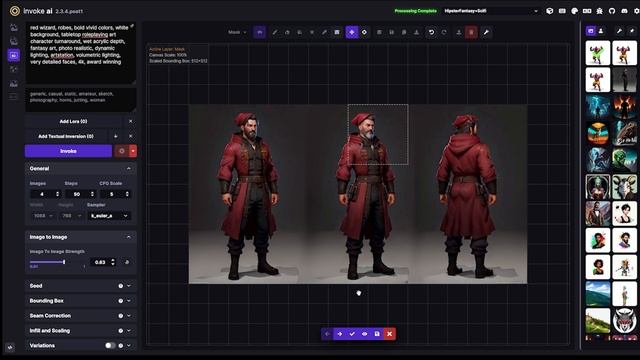The height and width of the screenshot is (360, 640).
Task: Accept the staged image with checkmark
Action: [352, 334]
